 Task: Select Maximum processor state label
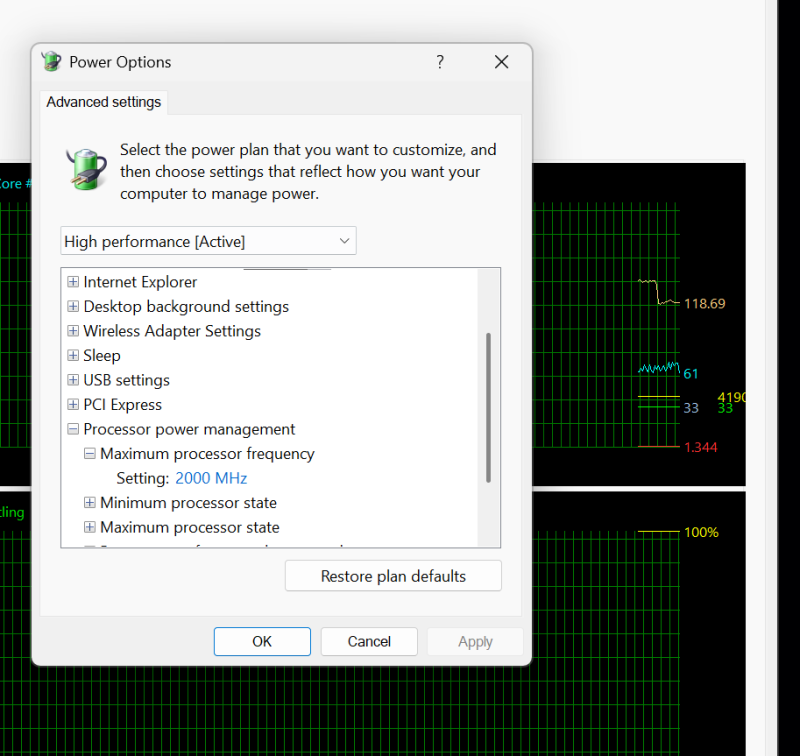point(190,527)
